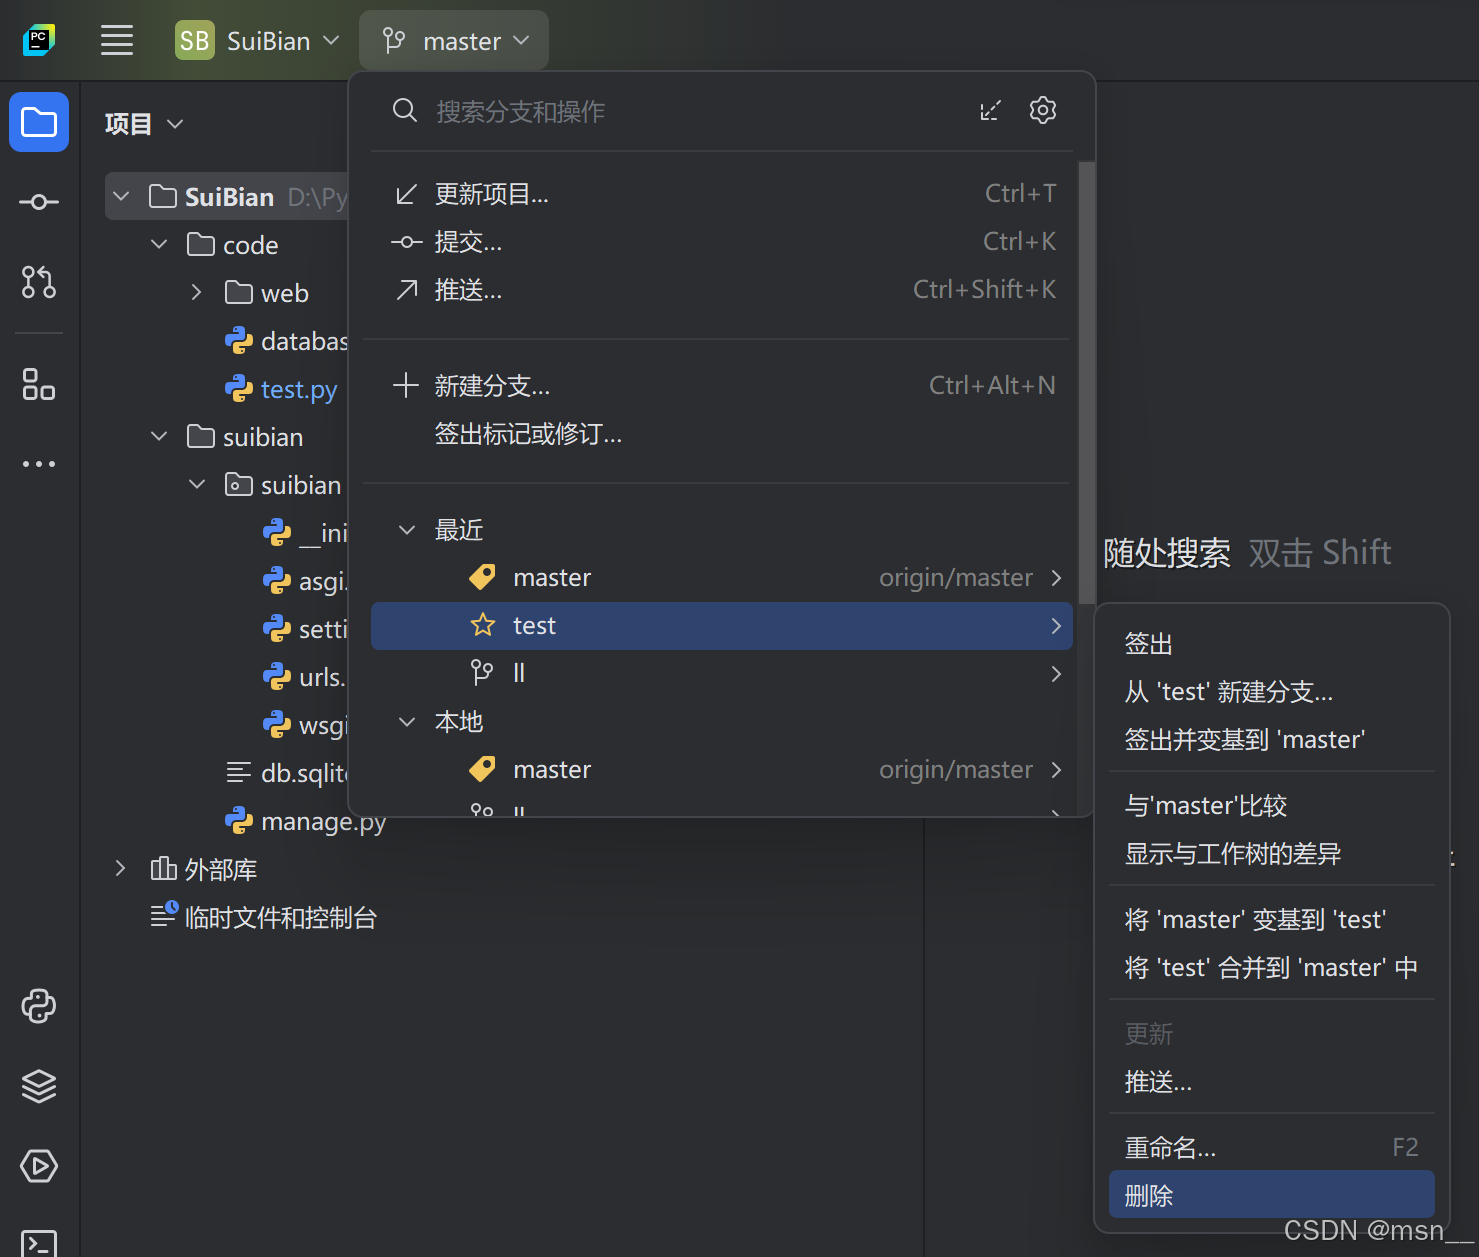This screenshot has height=1257, width=1479.
Task: Collapse the 本地 branch section
Action: pyautogui.click(x=406, y=722)
